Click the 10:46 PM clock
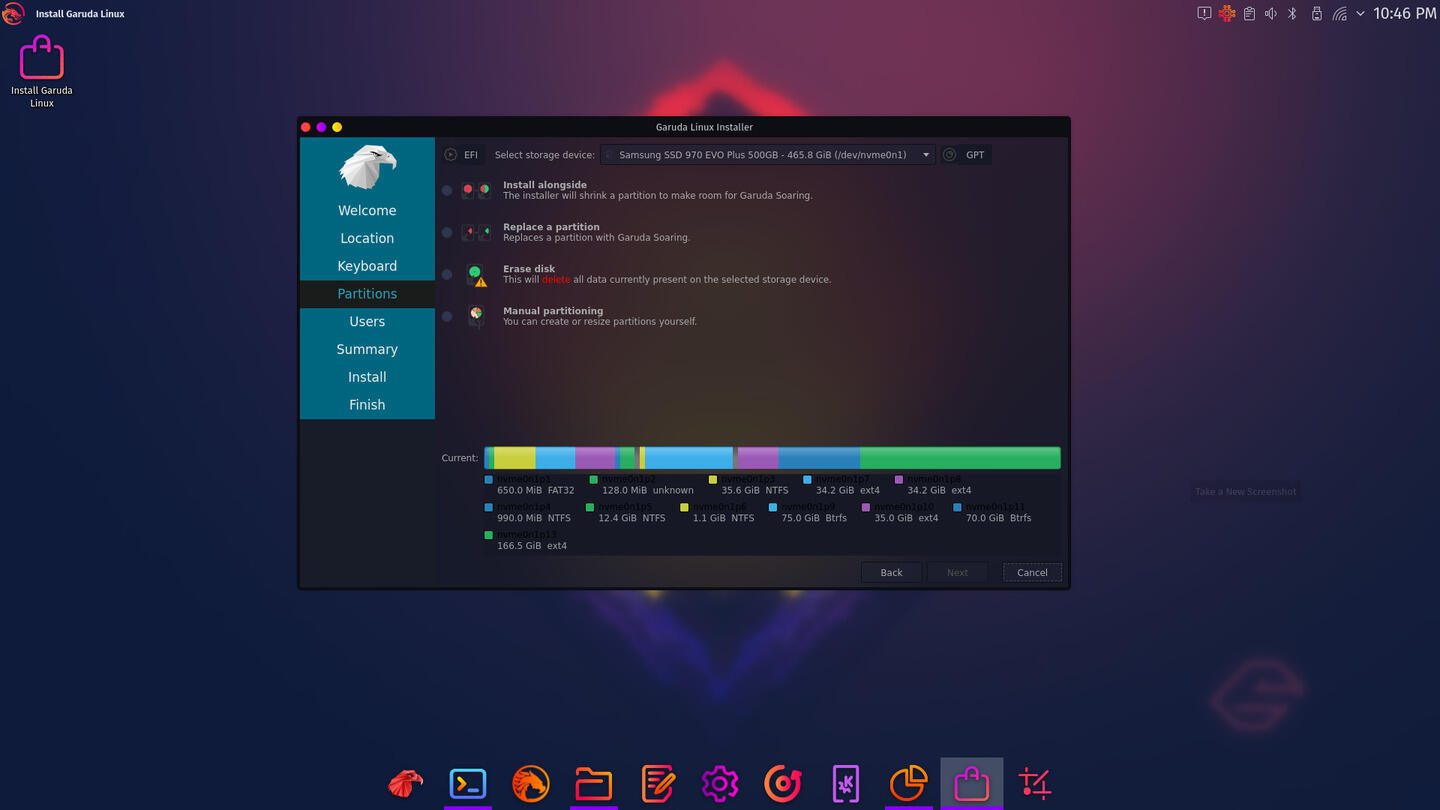The width and height of the screenshot is (1440, 810). [x=1405, y=14]
